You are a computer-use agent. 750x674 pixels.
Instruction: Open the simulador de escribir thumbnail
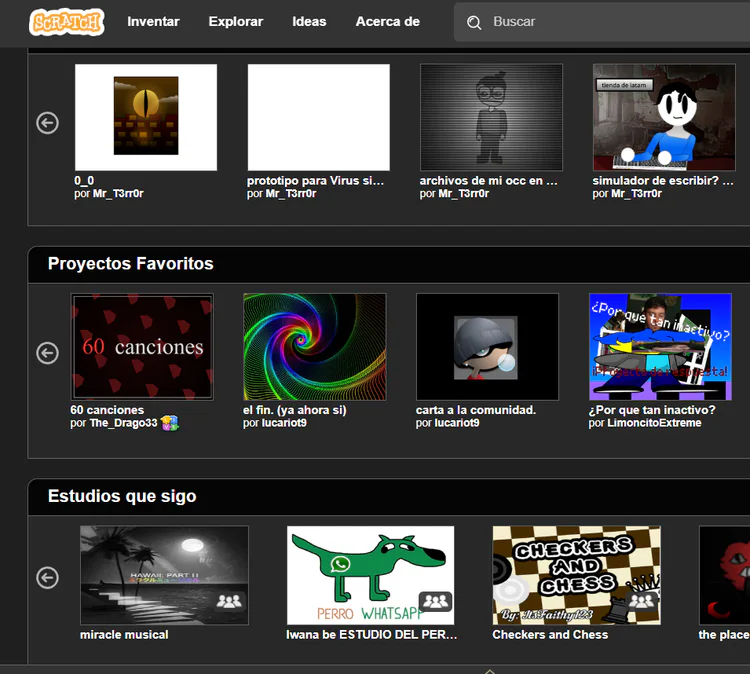tap(664, 117)
